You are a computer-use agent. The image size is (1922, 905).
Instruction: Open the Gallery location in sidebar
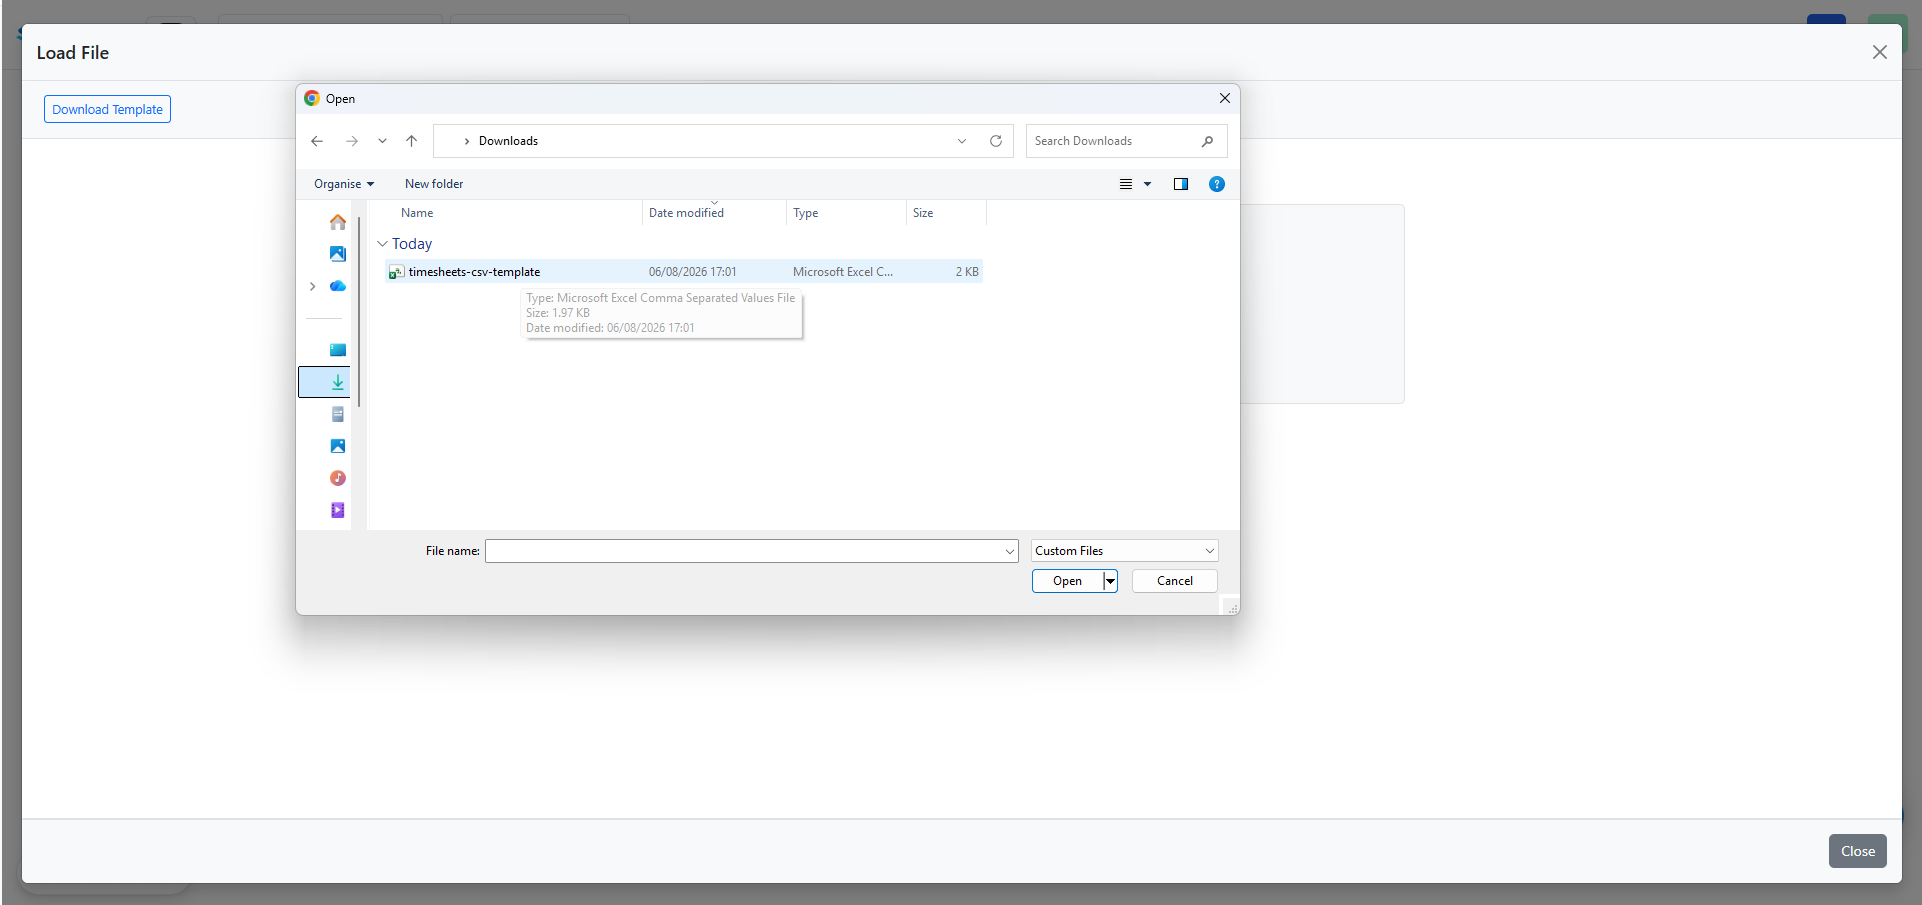pos(338,254)
